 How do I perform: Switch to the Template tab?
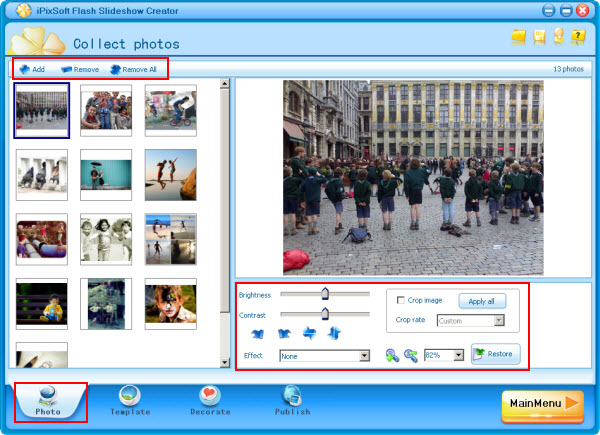(130, 400)
